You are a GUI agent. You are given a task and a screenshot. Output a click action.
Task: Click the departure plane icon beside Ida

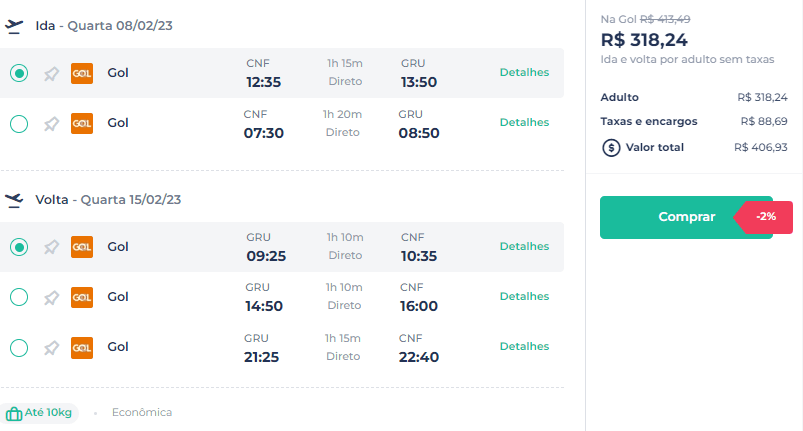point(14,26)
